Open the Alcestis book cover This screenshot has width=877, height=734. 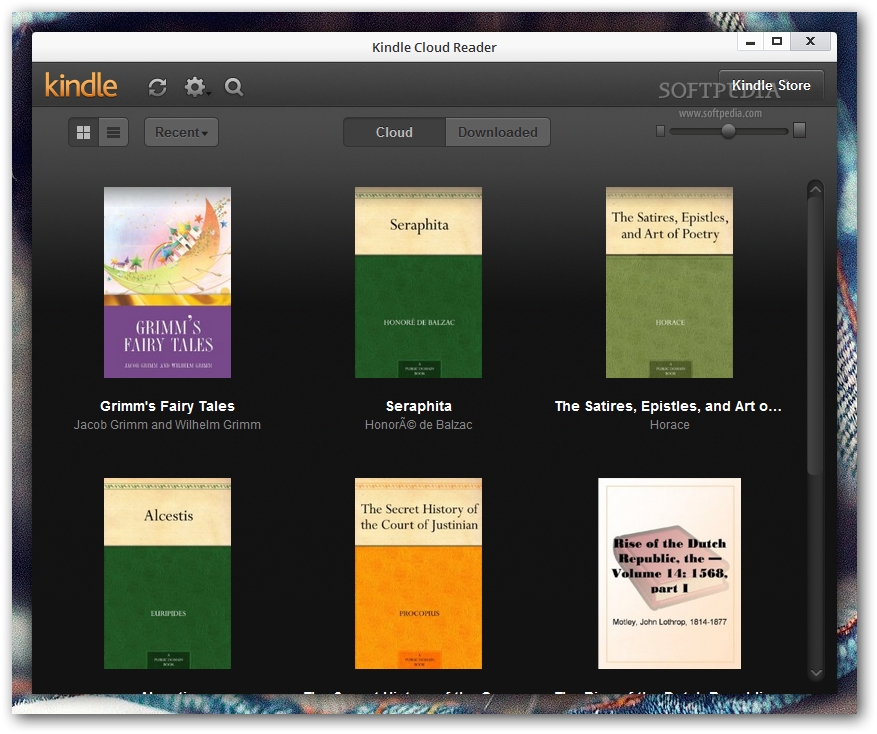pyautogui.click(x=167, y=573)
